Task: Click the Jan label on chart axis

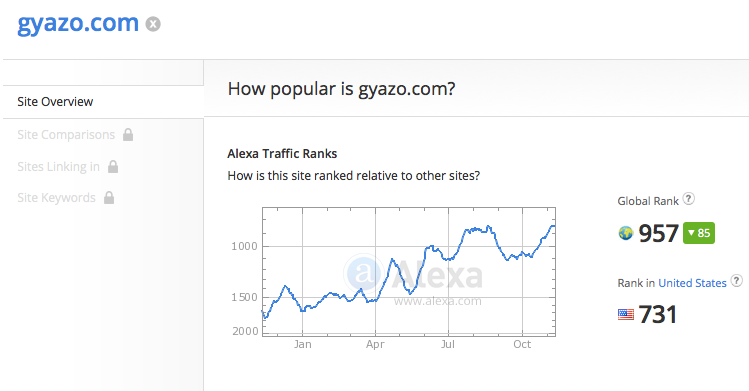Action: (x=302, y=344)
